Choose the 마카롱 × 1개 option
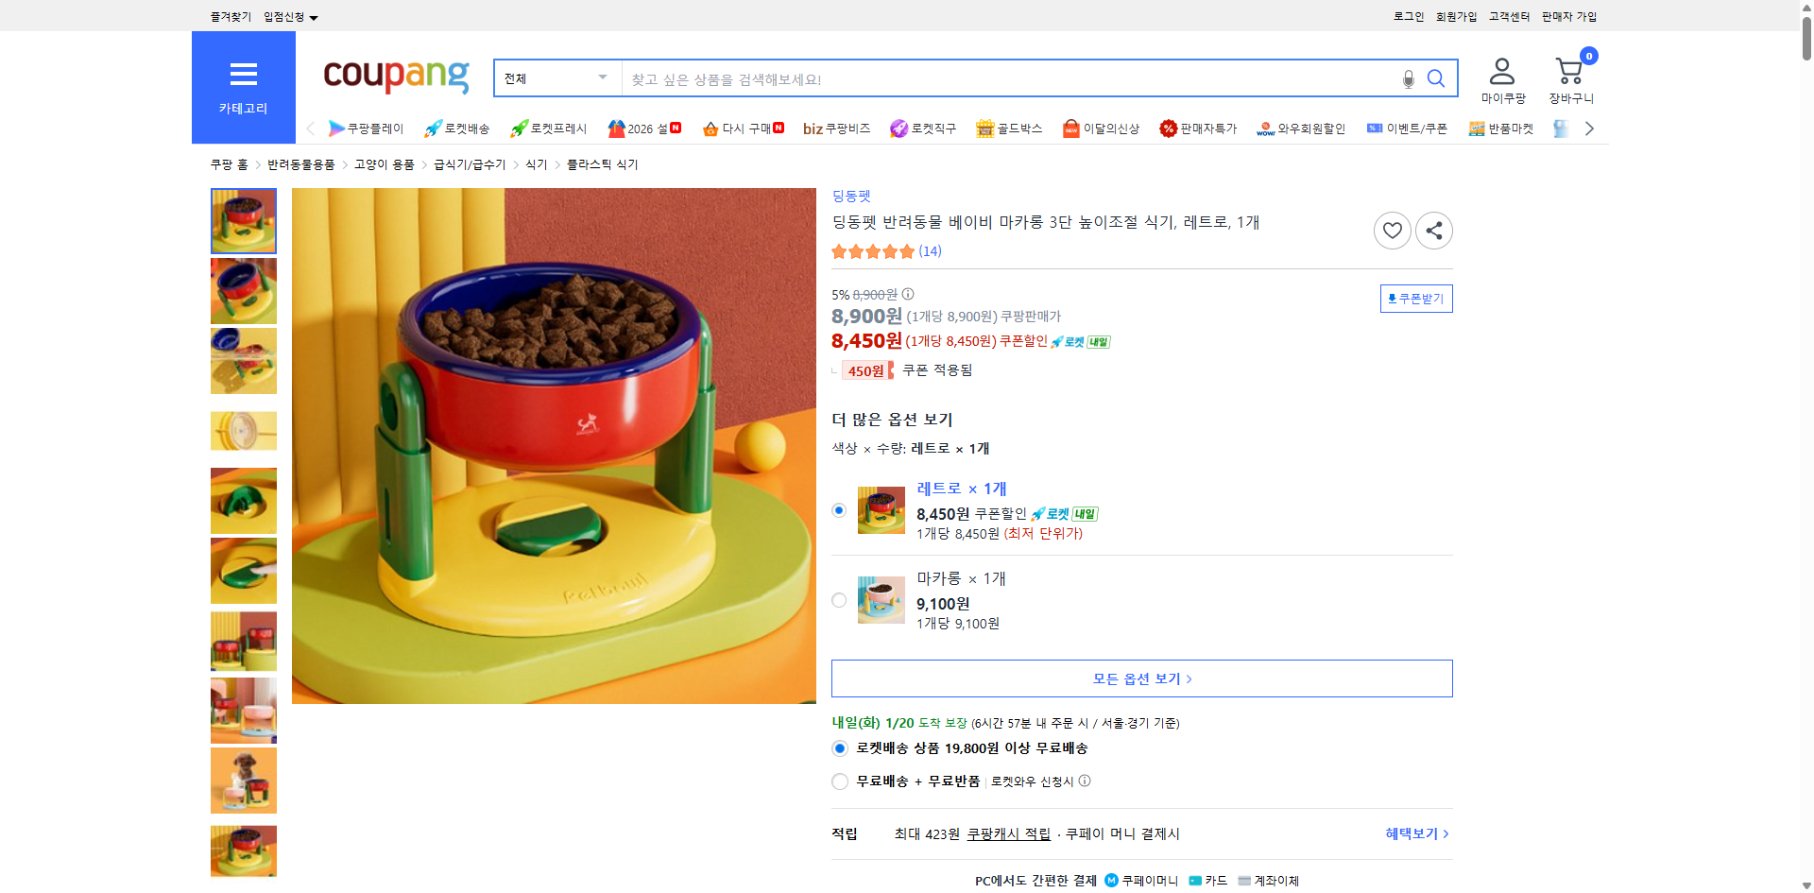 [839, 601]
